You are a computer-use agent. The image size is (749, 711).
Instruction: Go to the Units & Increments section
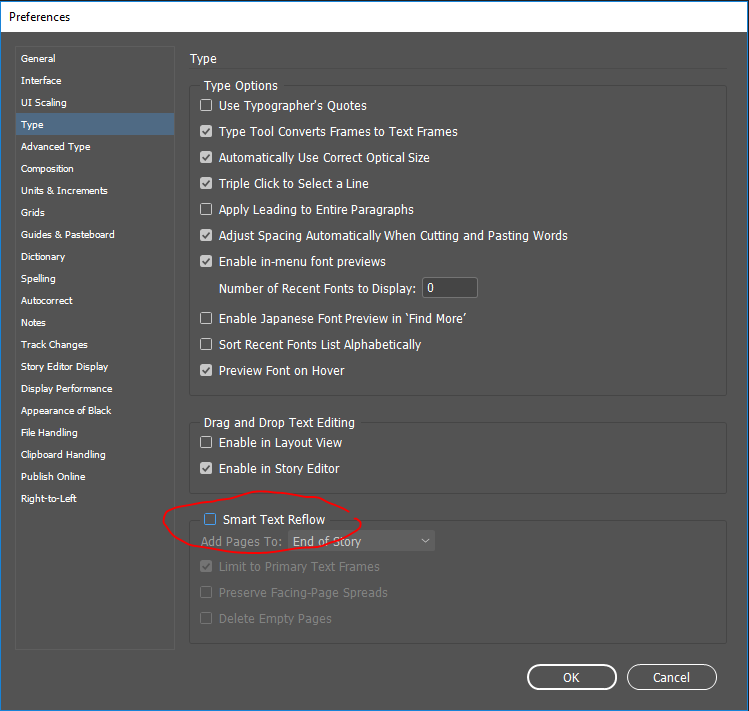point(64,191)
